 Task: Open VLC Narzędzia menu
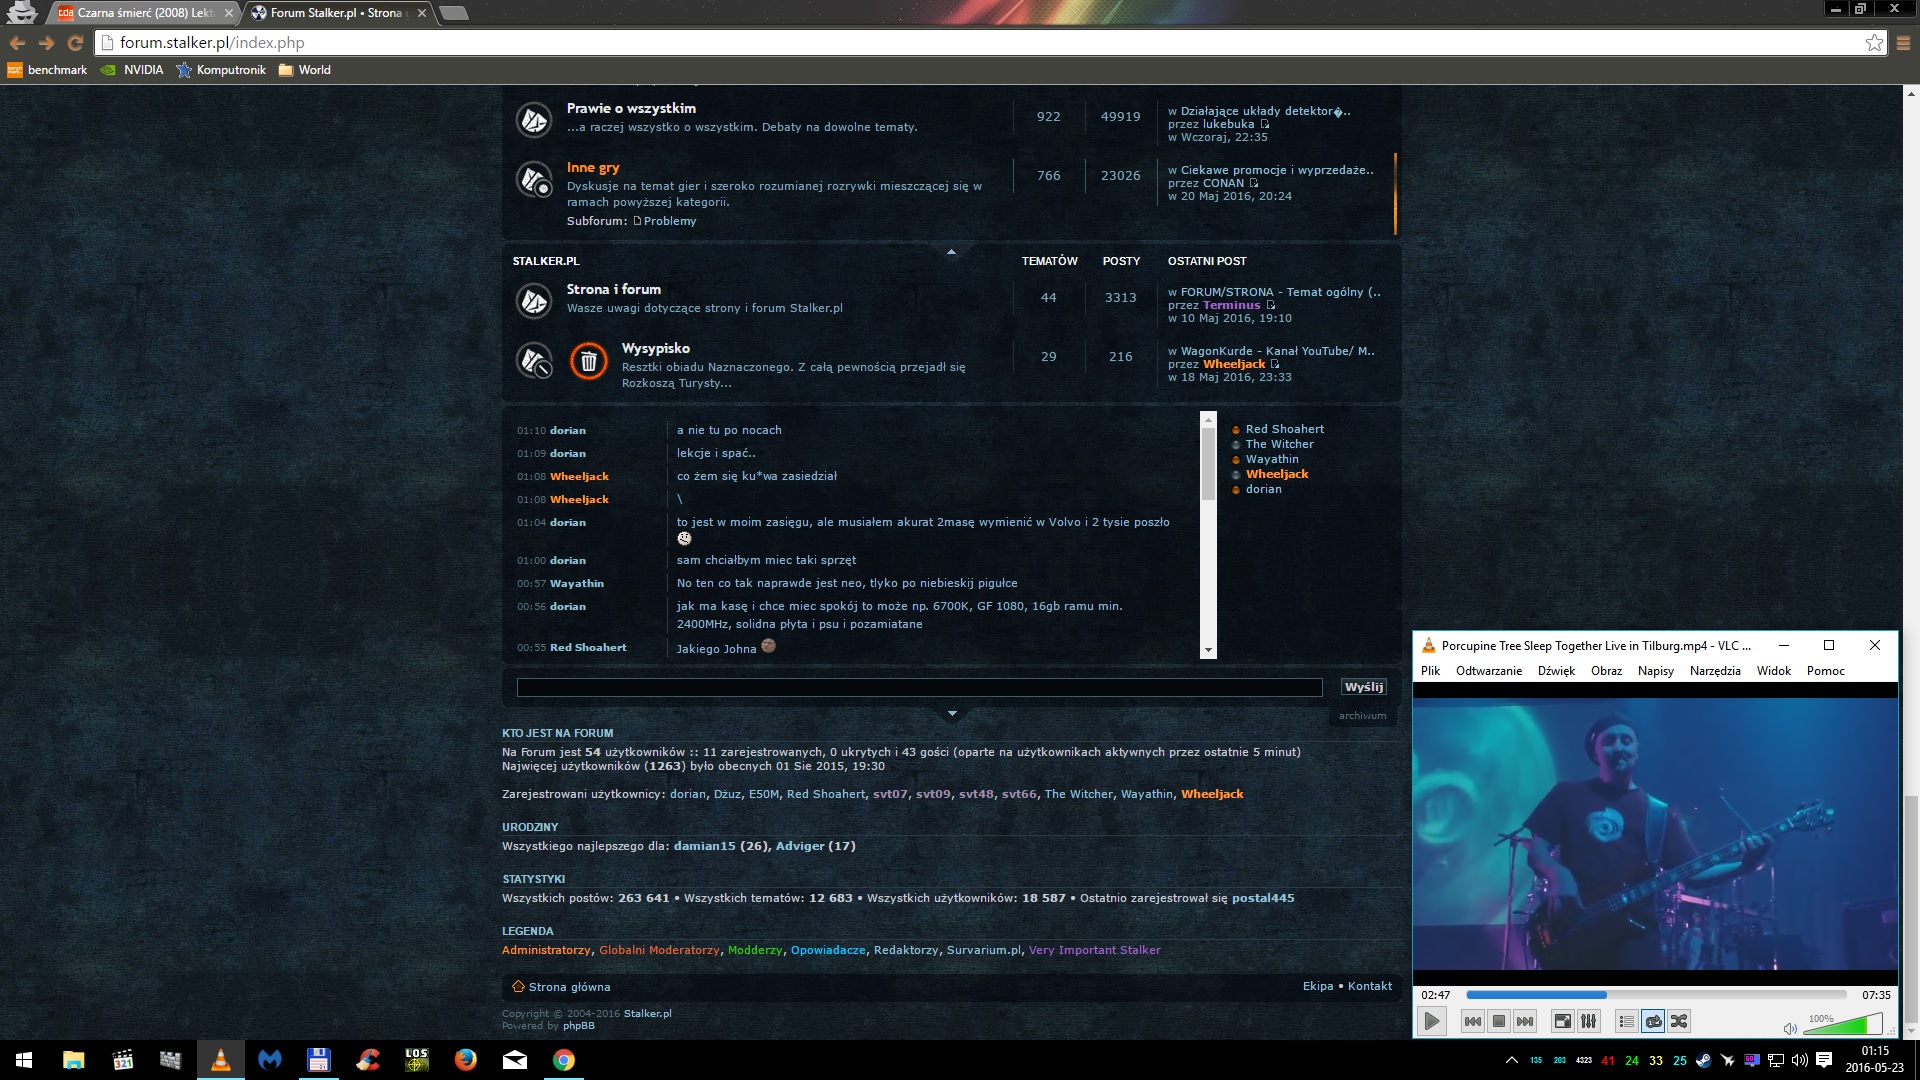(1715, 671)
